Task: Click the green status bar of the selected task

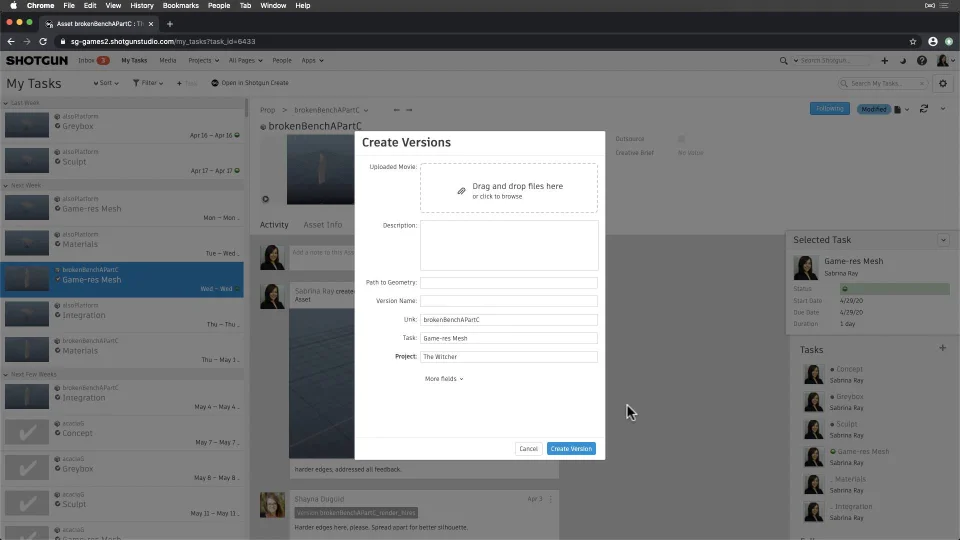Action: [894, 288]
